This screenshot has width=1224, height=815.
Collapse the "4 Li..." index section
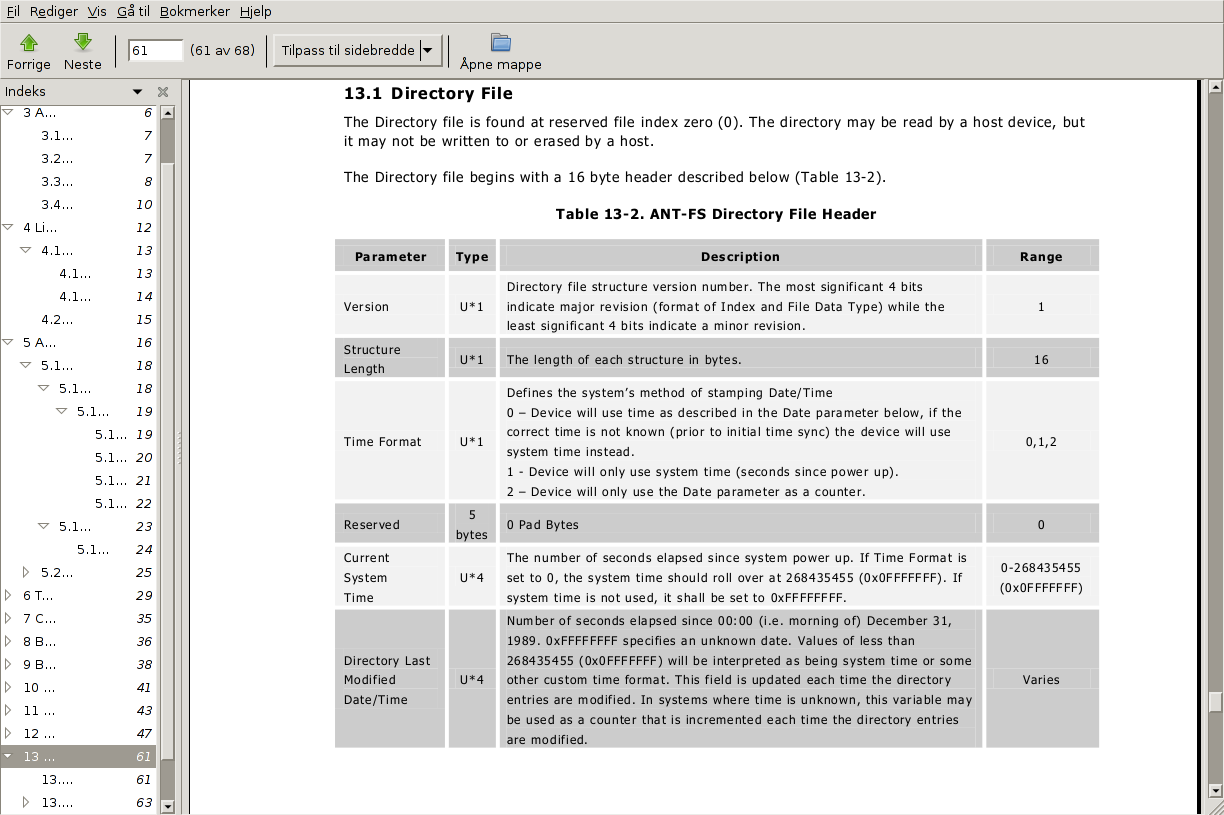8,227
